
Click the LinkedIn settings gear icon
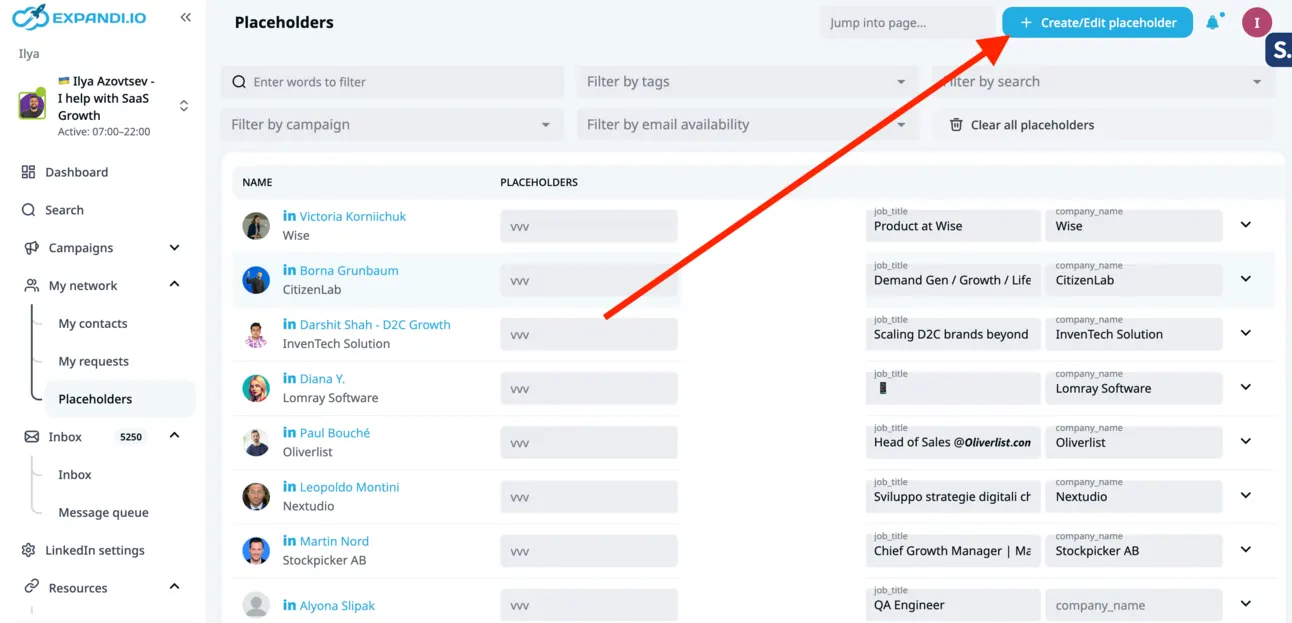tap(28, 550)
